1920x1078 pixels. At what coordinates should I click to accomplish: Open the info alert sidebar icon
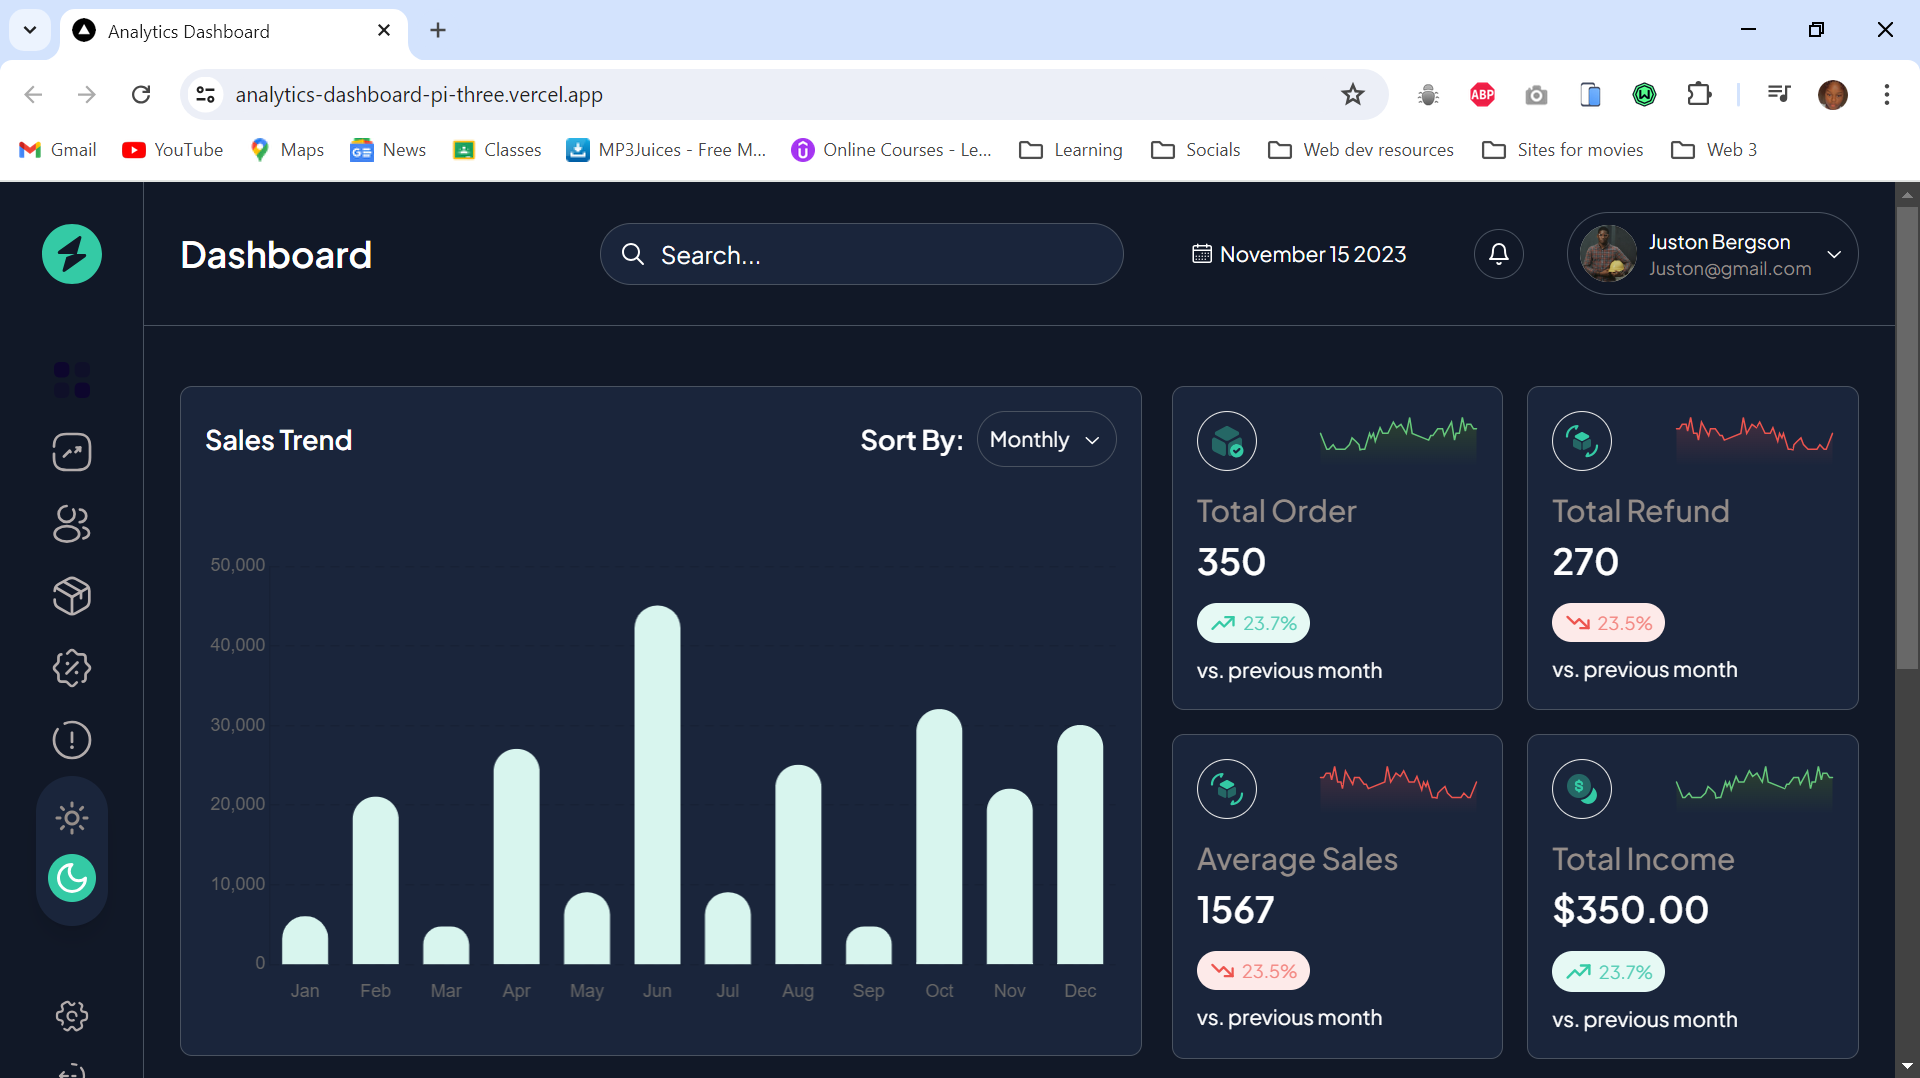[x=72, y=740]
